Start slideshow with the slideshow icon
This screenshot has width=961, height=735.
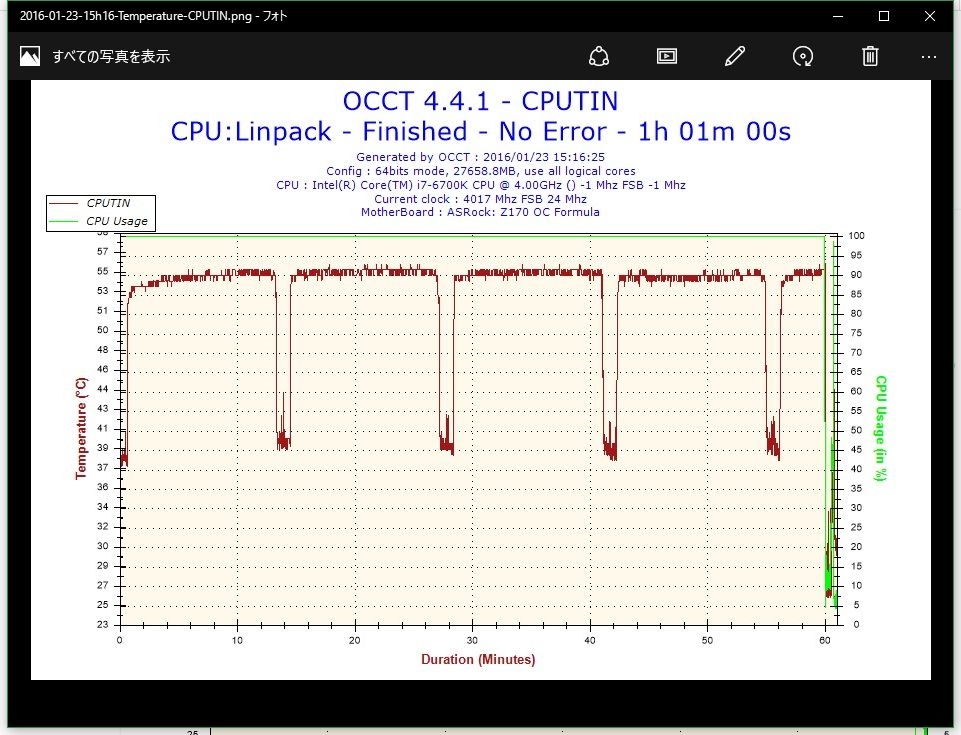click(667, 56)
